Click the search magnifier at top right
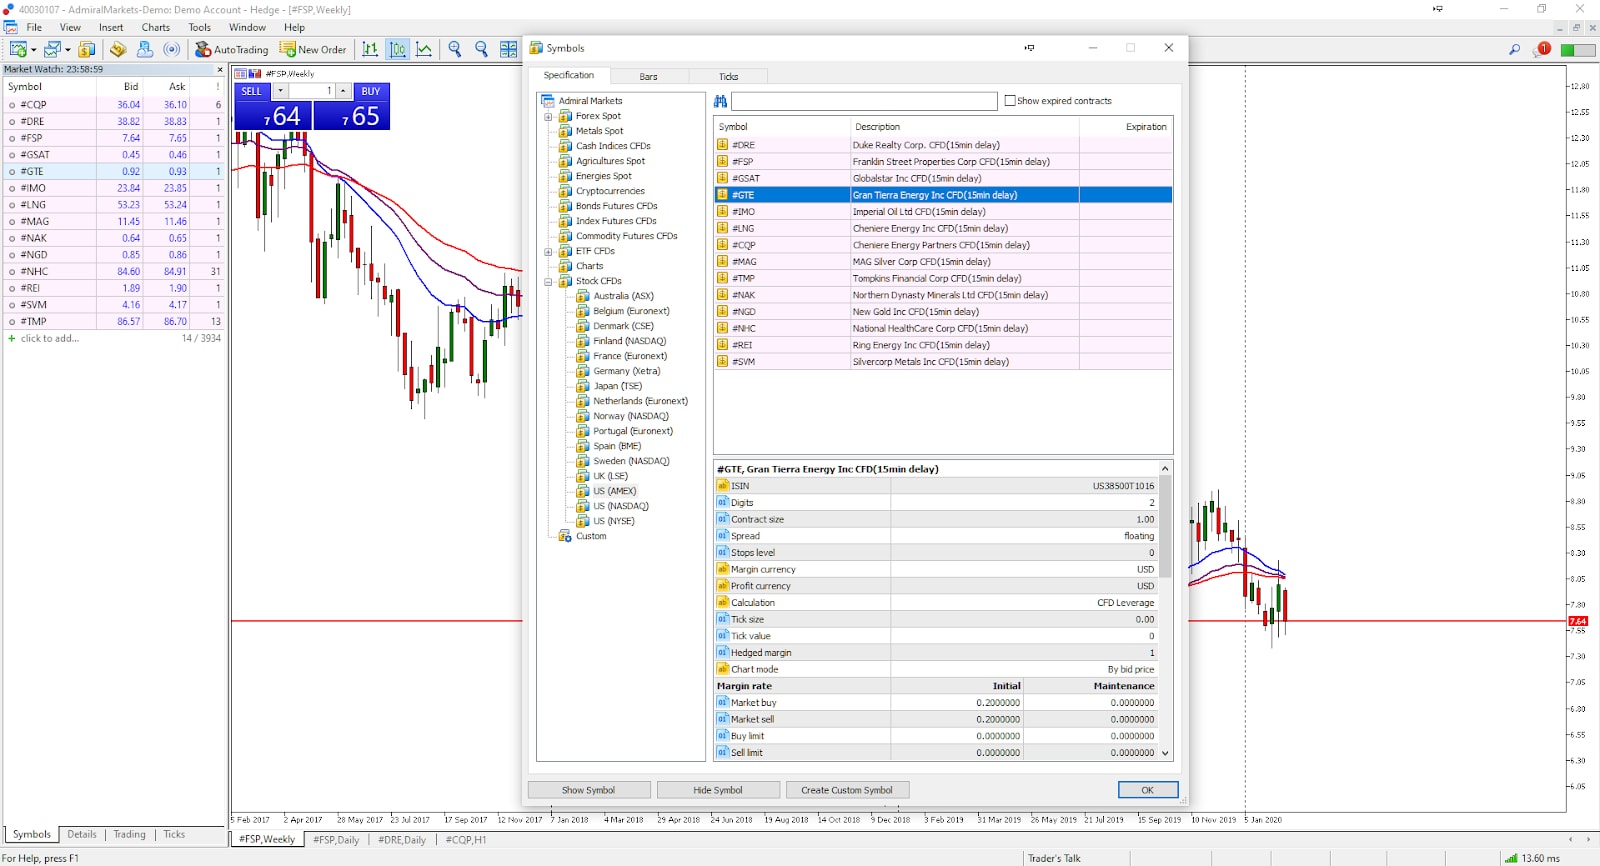The image size is (1600, 866). click(1514, 49)
